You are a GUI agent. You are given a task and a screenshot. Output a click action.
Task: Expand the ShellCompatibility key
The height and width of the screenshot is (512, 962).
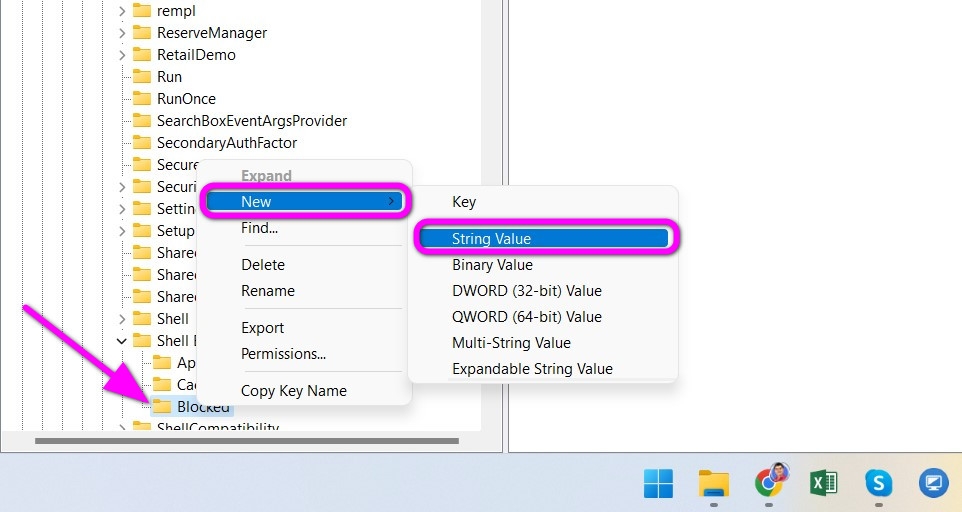click(x=121, y=427)
